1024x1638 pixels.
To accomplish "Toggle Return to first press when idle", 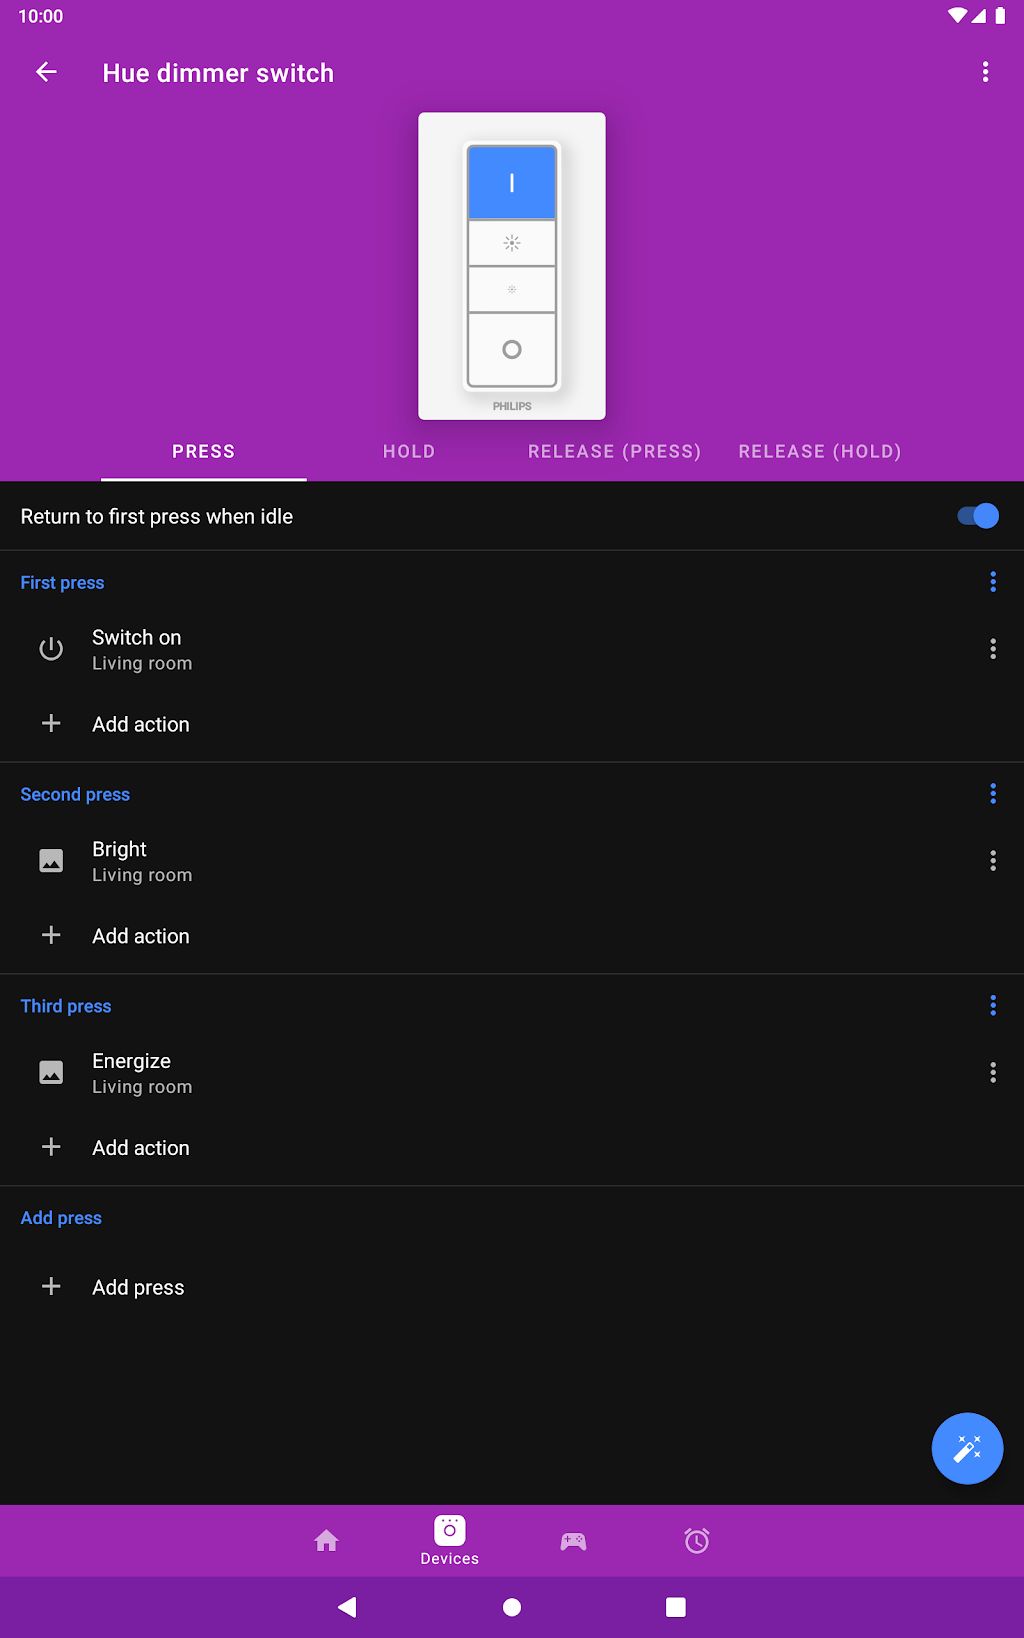I will (x=977, y=516).
